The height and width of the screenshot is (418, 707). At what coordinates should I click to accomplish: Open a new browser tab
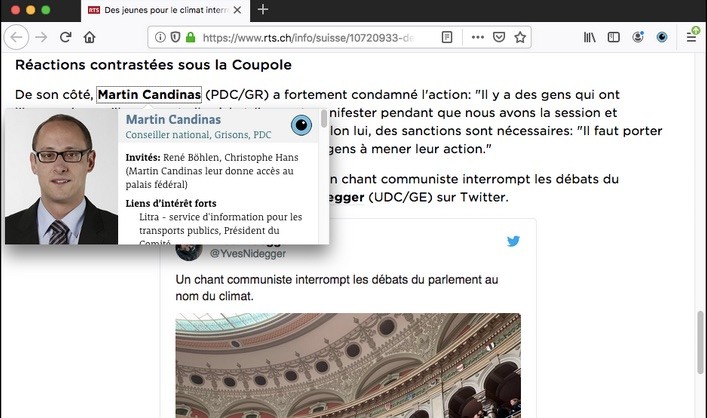click(263, 9)
